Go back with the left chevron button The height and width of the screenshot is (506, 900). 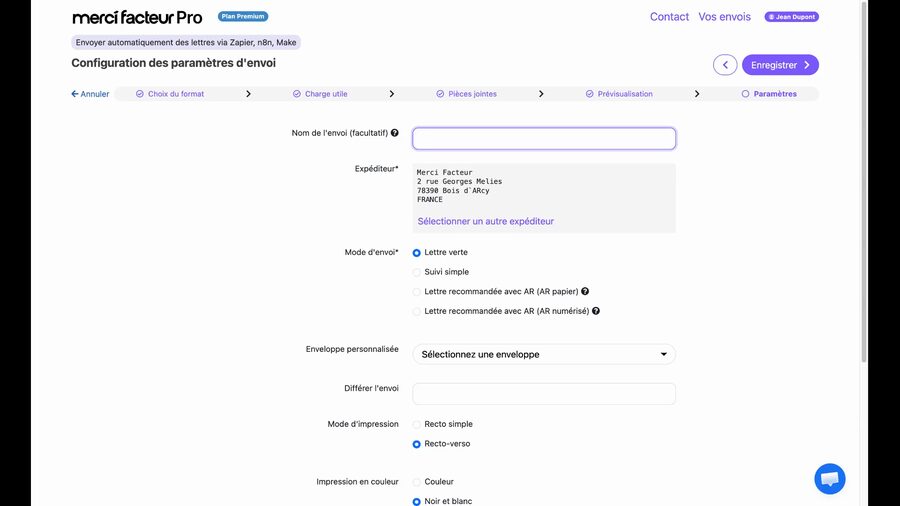tap(725, 65)
